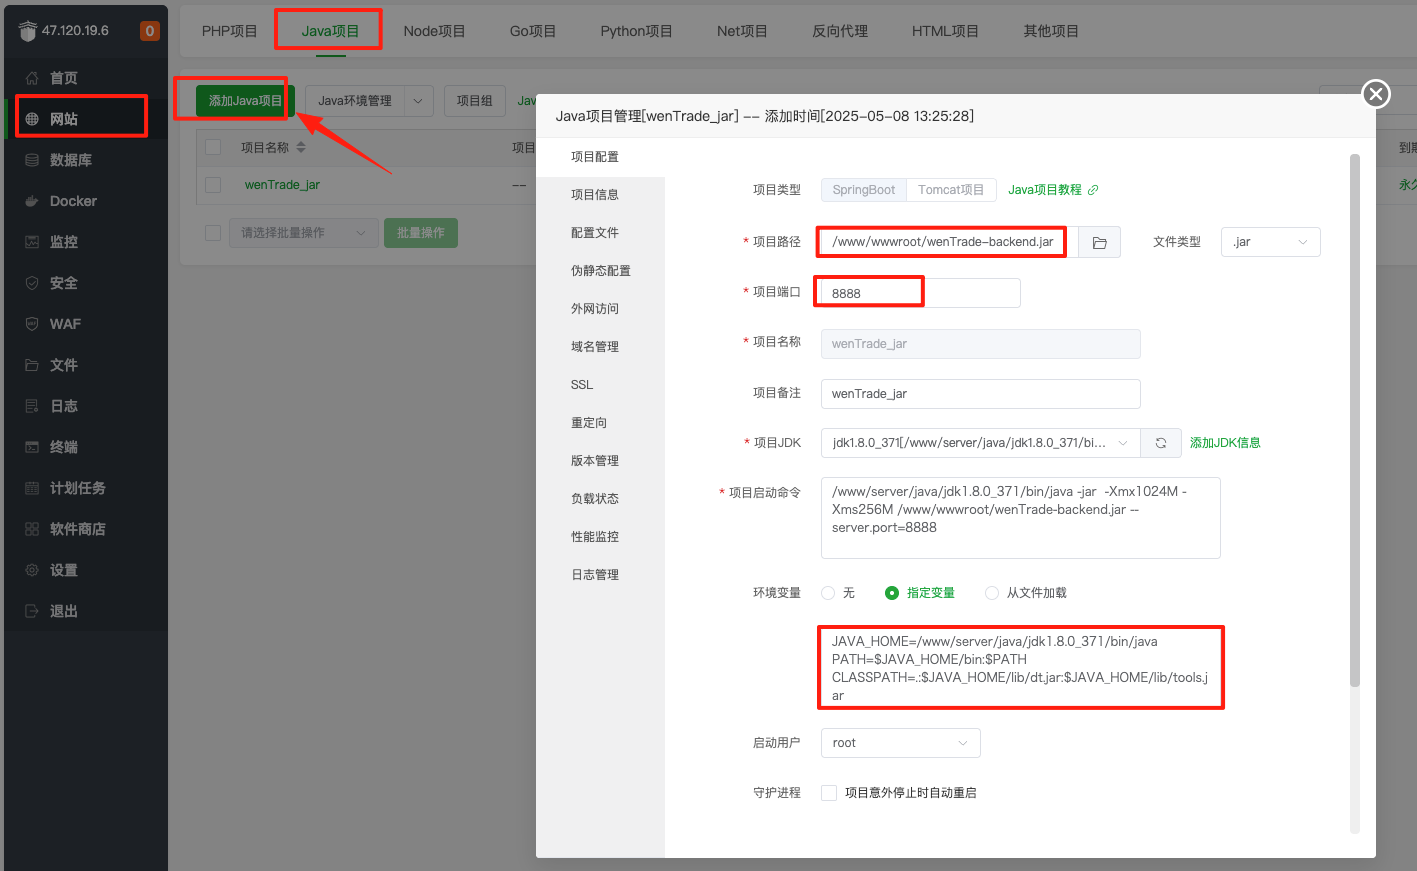
Task: Switch to the Node项目 tab
Action: [435, 31]
